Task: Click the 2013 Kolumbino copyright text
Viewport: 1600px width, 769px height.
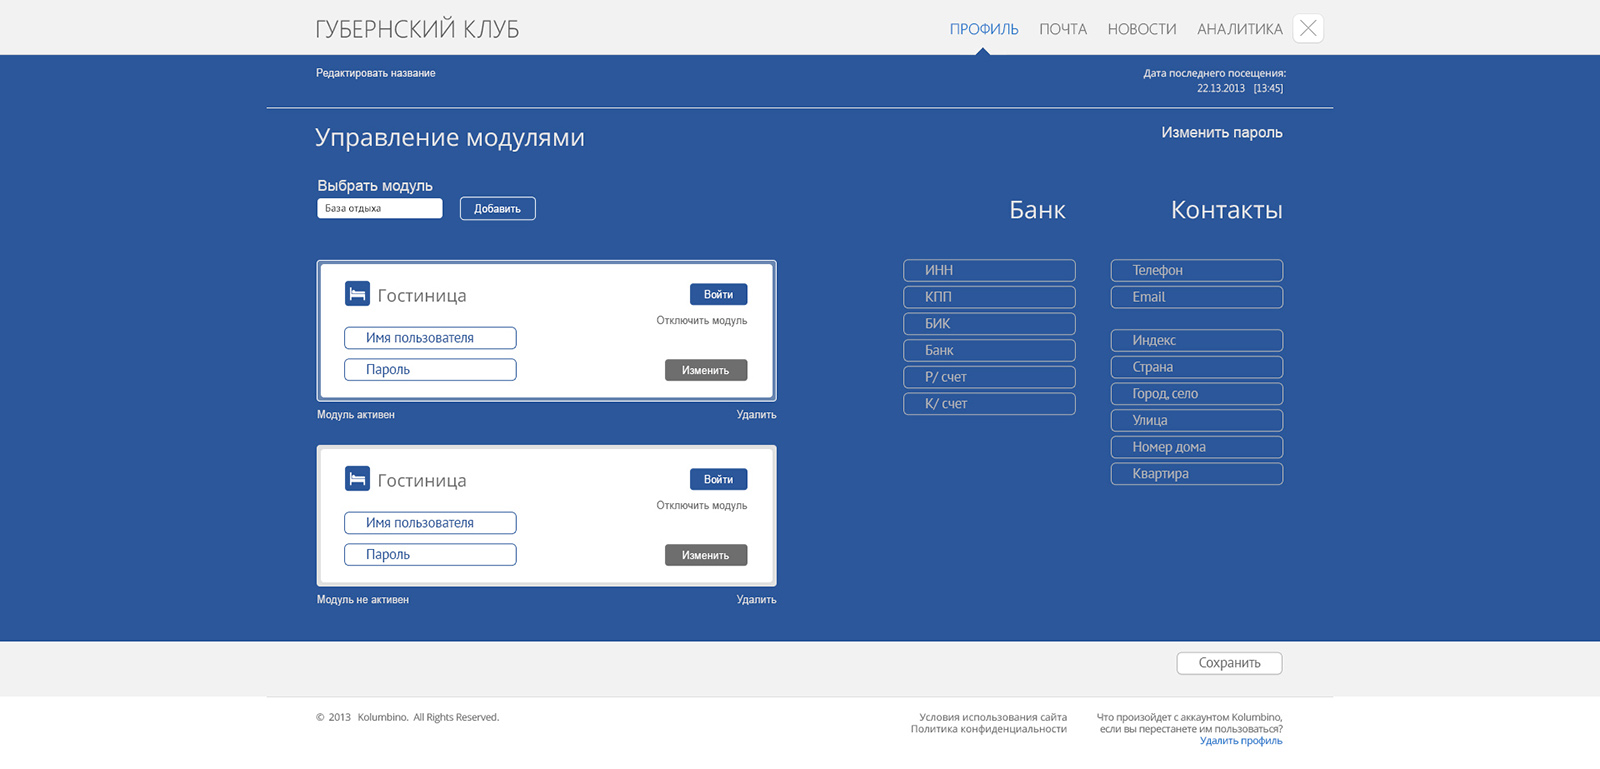Action: pos(407,717)
